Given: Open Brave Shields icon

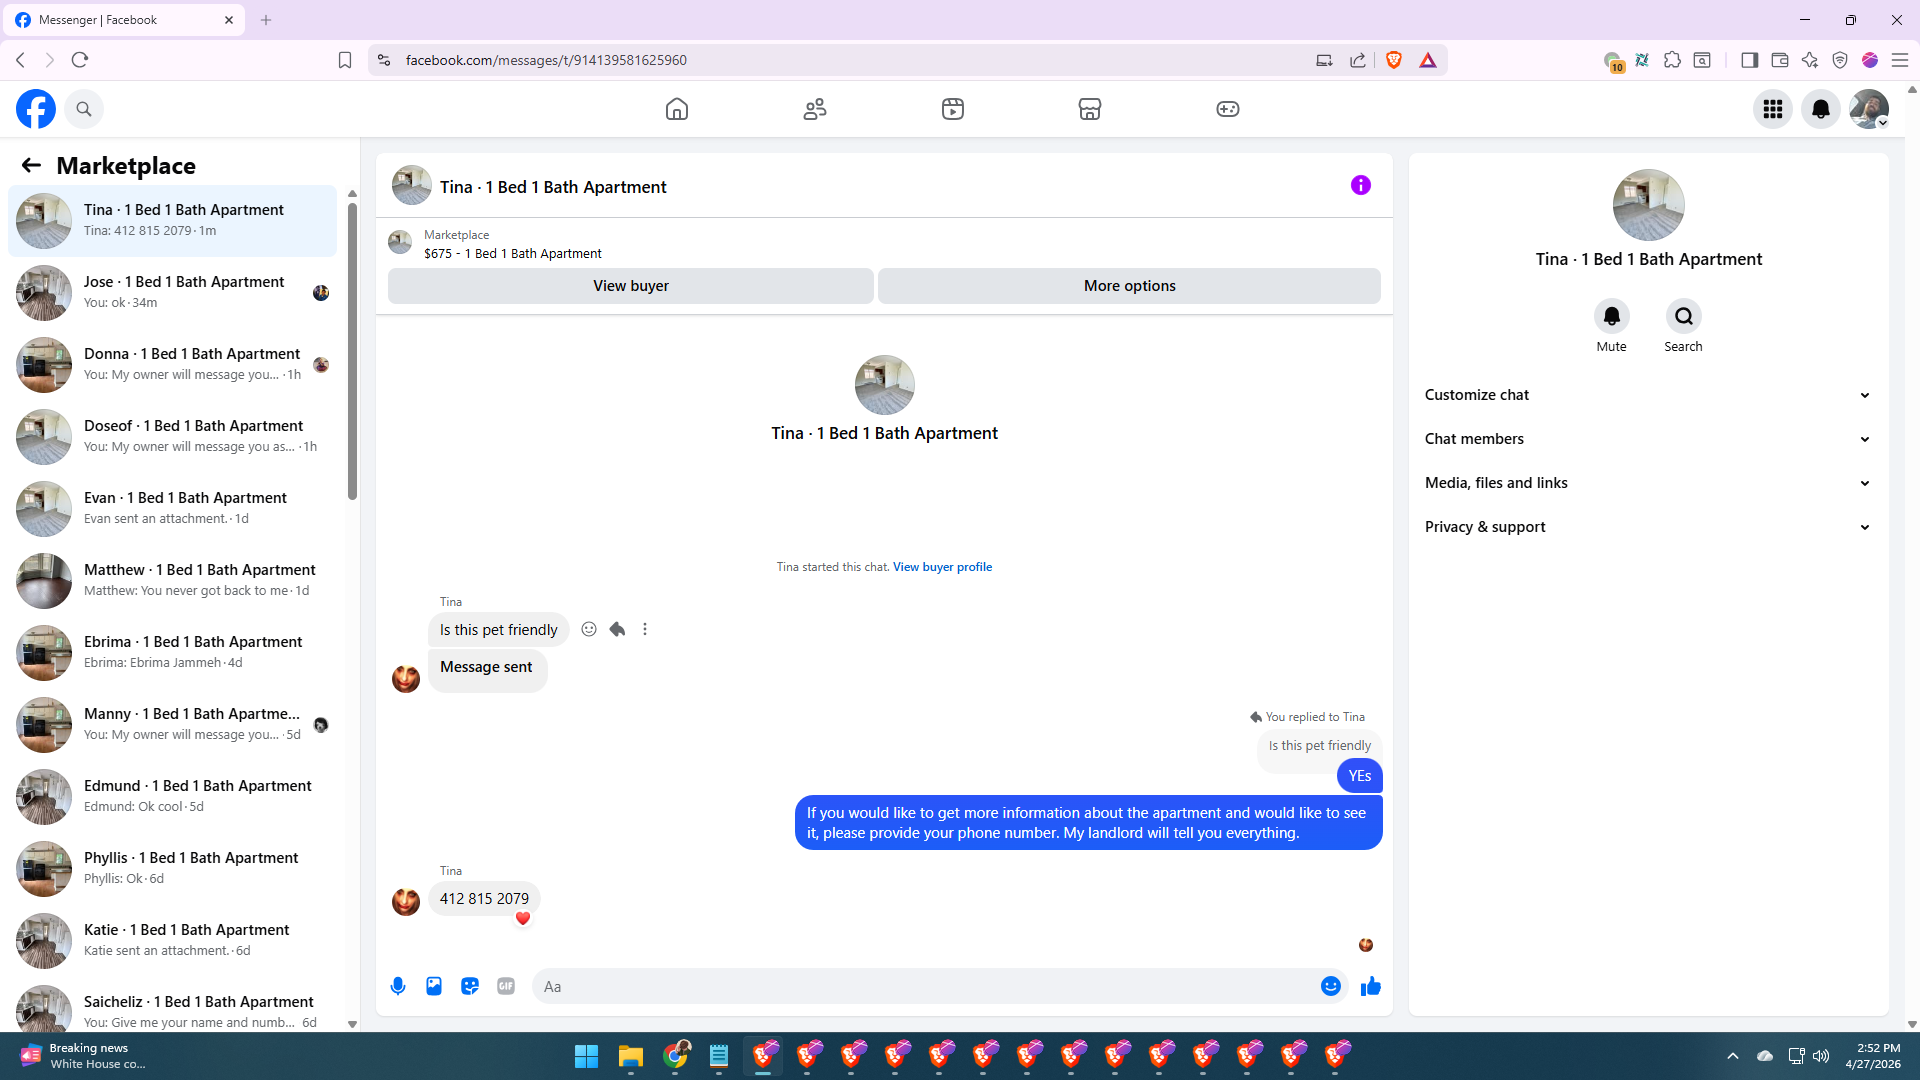Looking at the screenshot, I should 1394,60.
